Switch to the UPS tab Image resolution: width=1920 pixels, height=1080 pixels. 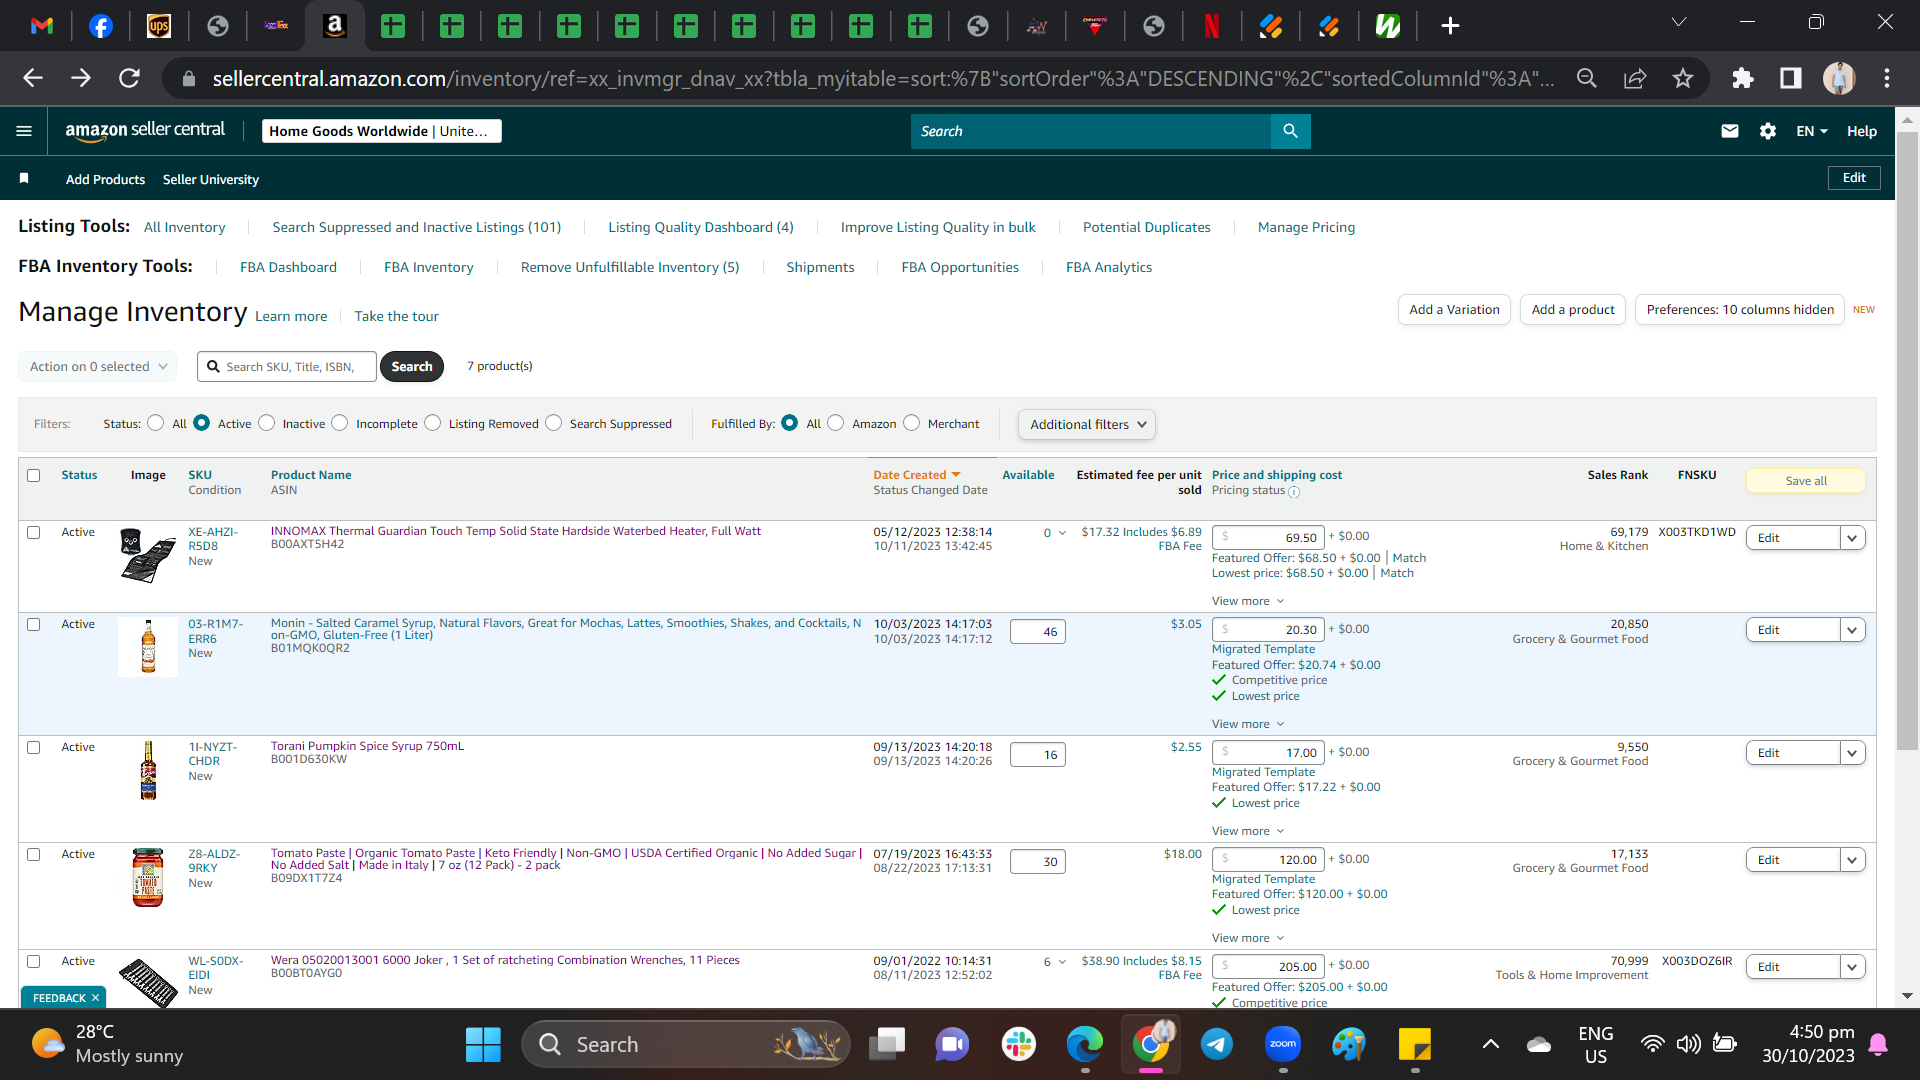pyautogui.click(x=159, y=26)
